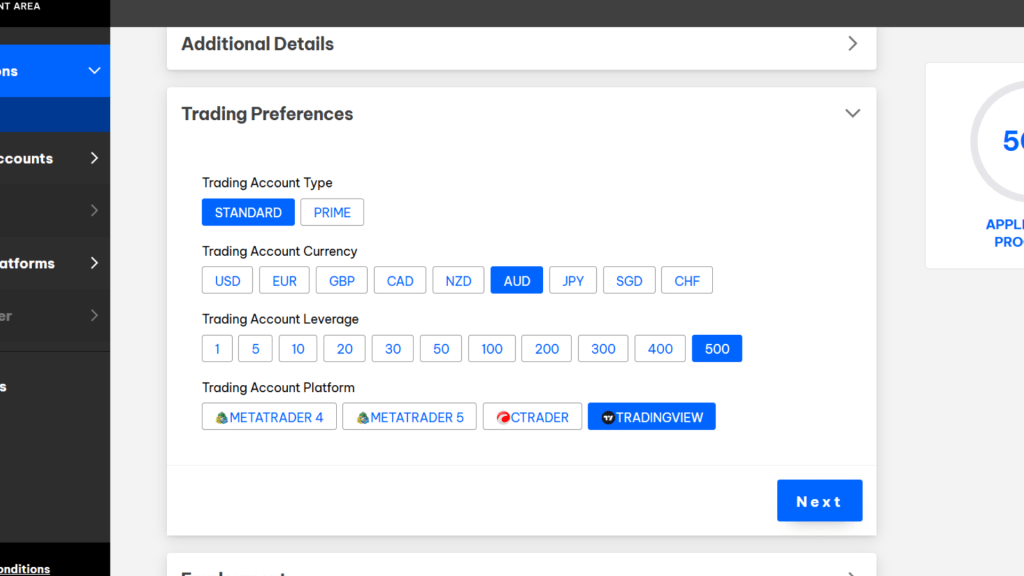The image size is (1024, 576).
Task: Select the 500 leverage option
Action: (x=717, y=348)
